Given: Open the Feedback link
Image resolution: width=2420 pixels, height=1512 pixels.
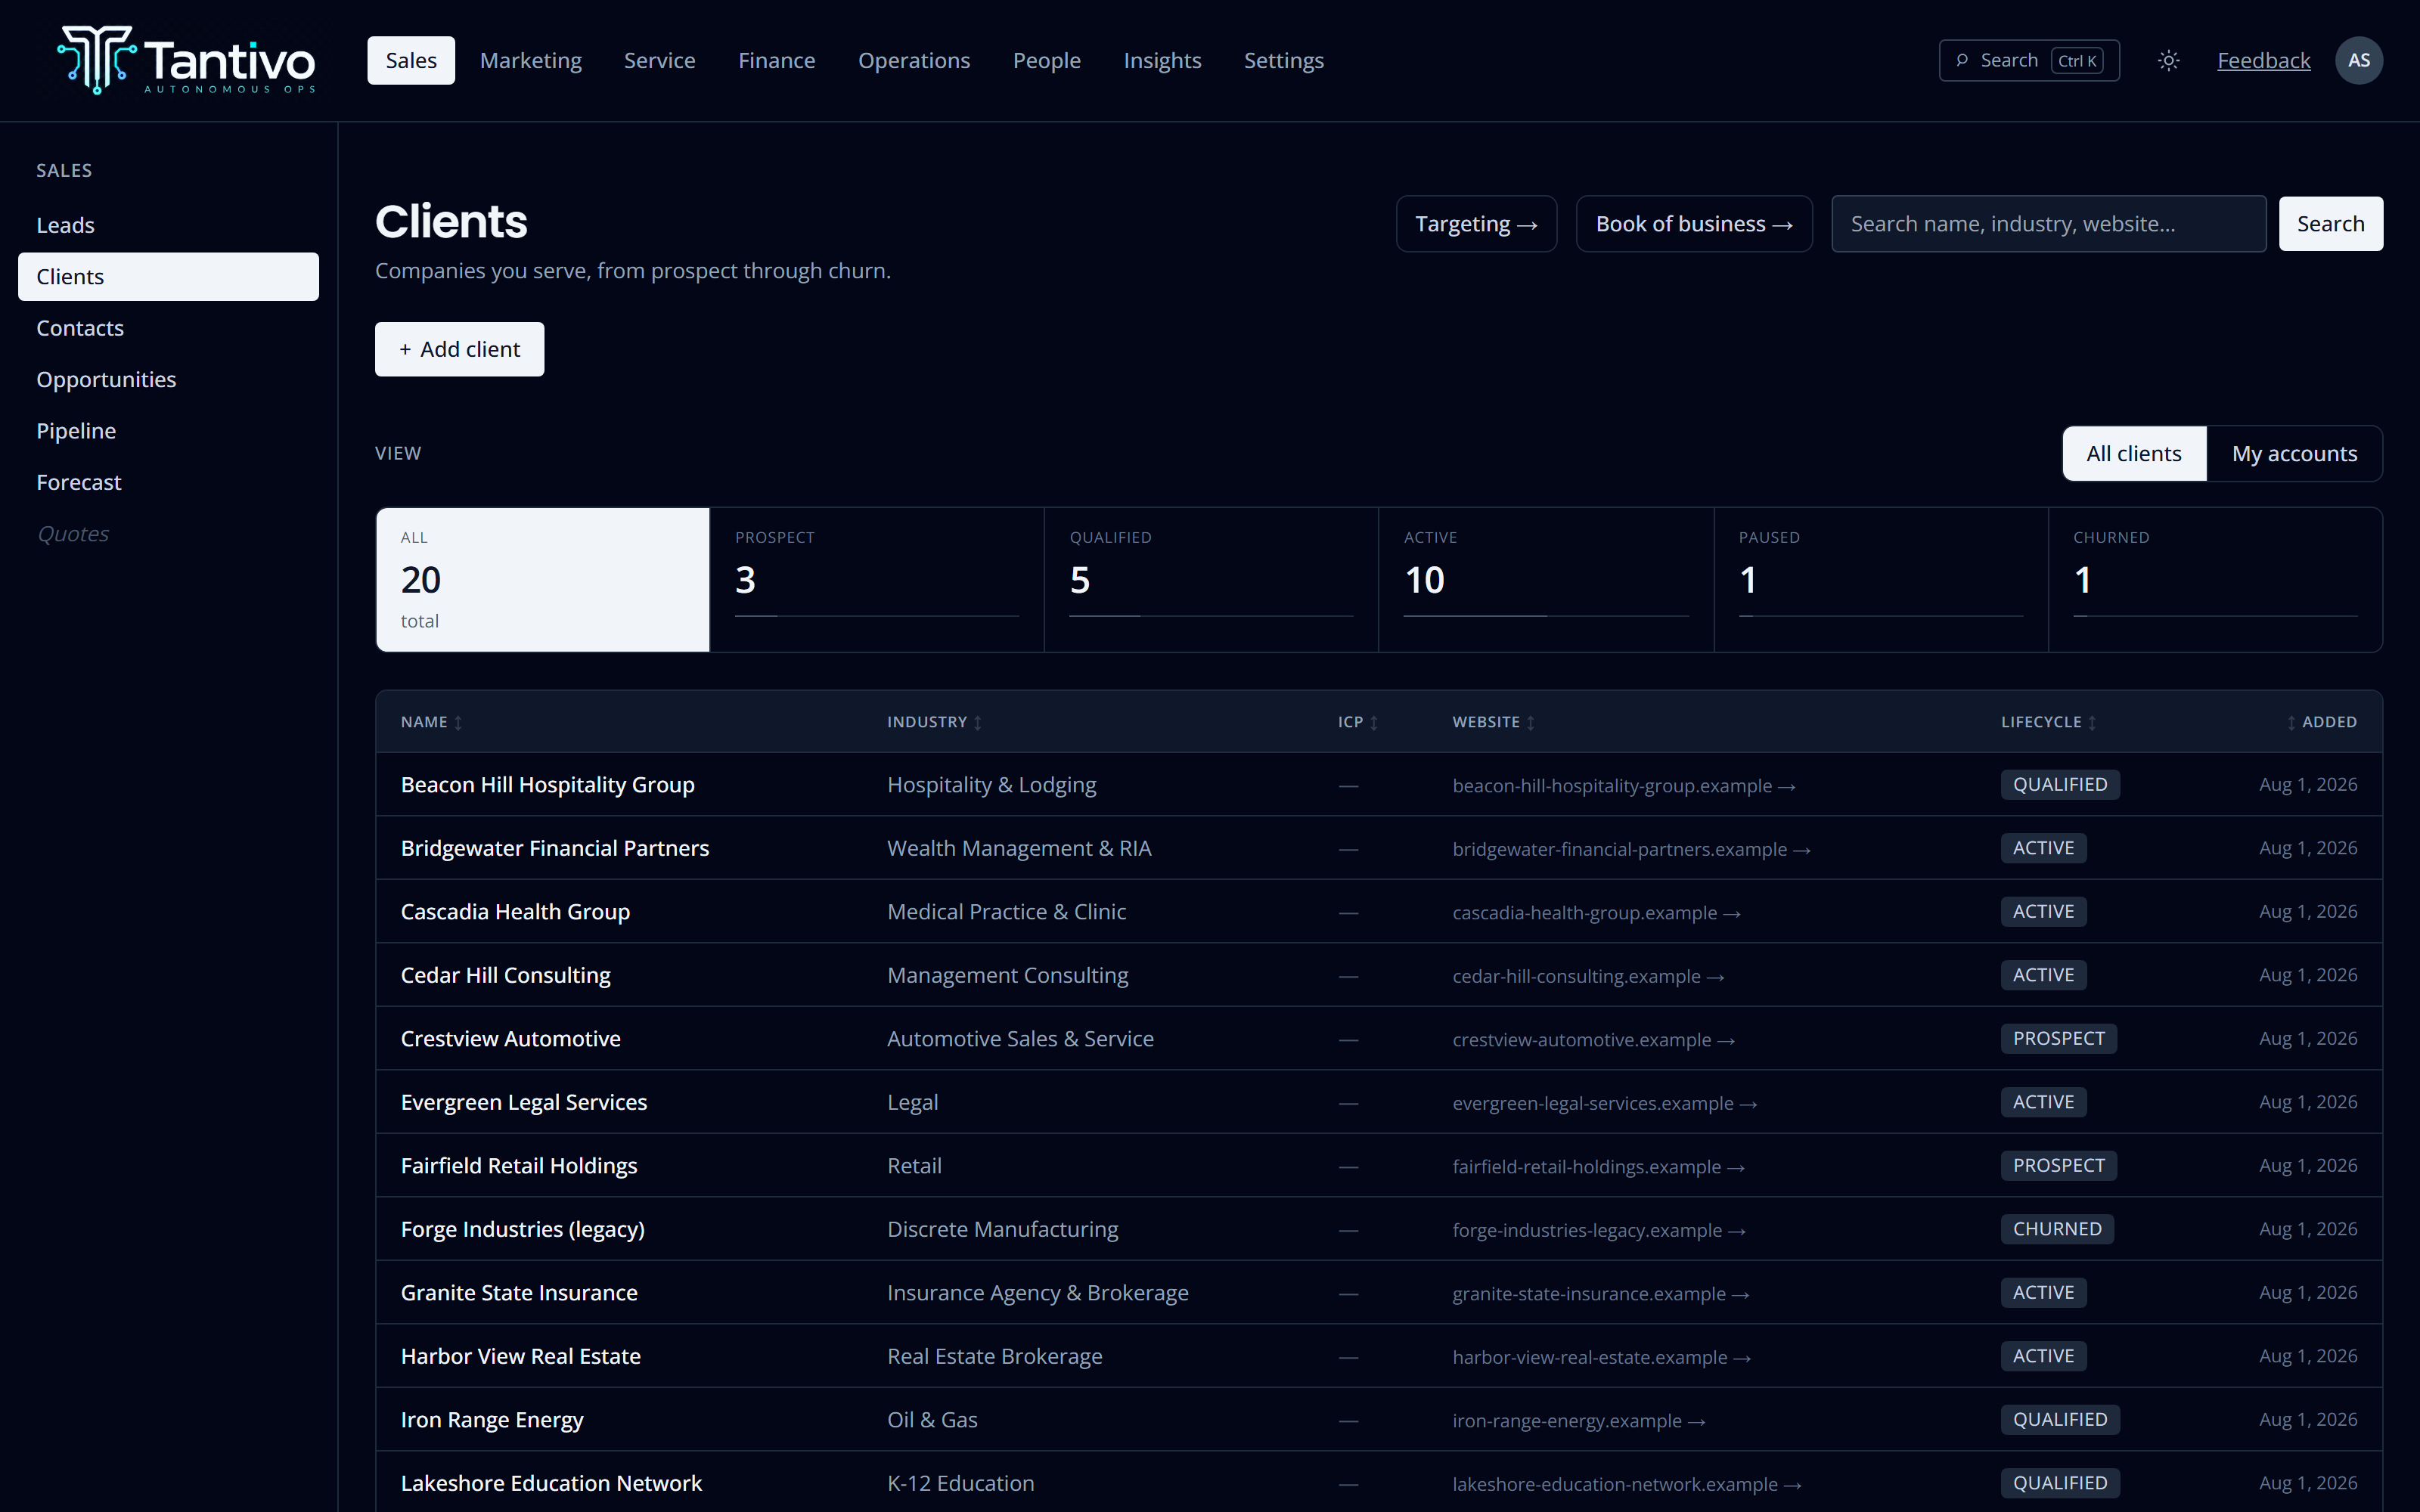Looking at the screenshot, I should pyautogui.click(x=2263, y=60).
